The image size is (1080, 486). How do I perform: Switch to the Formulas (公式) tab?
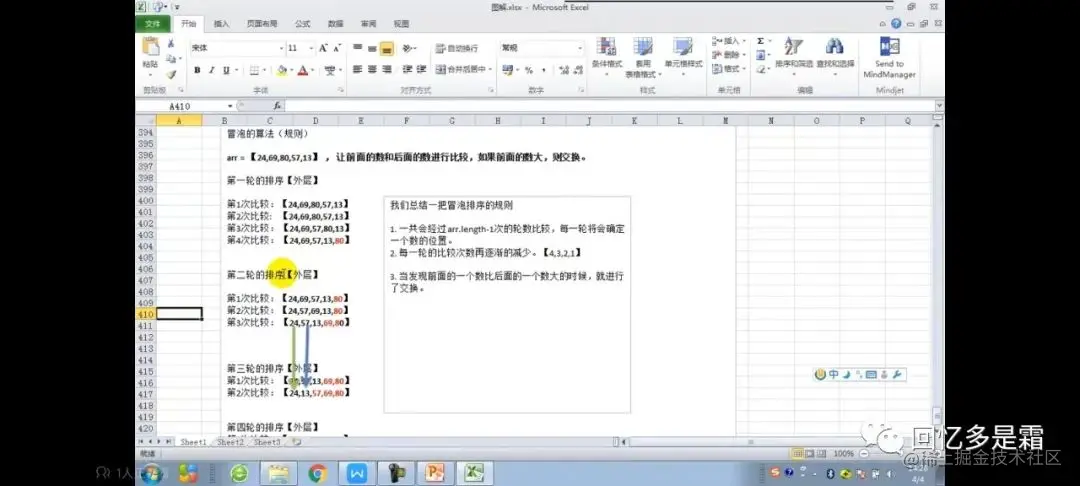(302, 23)
